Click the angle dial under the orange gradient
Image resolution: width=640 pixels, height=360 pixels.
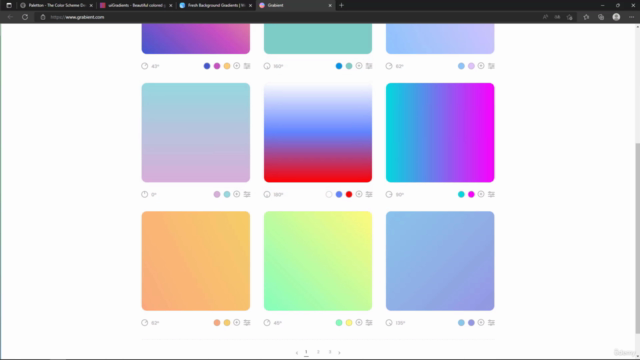144,322
